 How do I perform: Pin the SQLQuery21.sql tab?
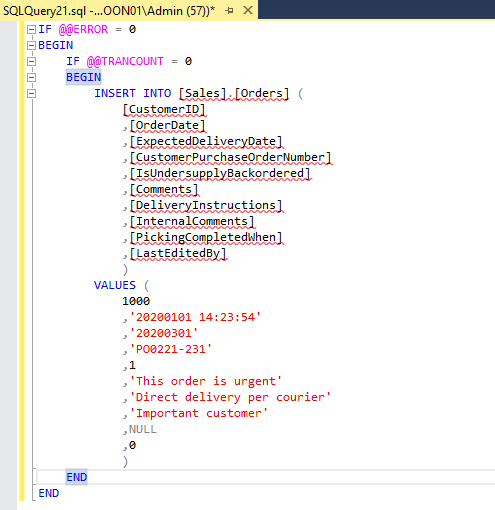(x=229, y=11)
